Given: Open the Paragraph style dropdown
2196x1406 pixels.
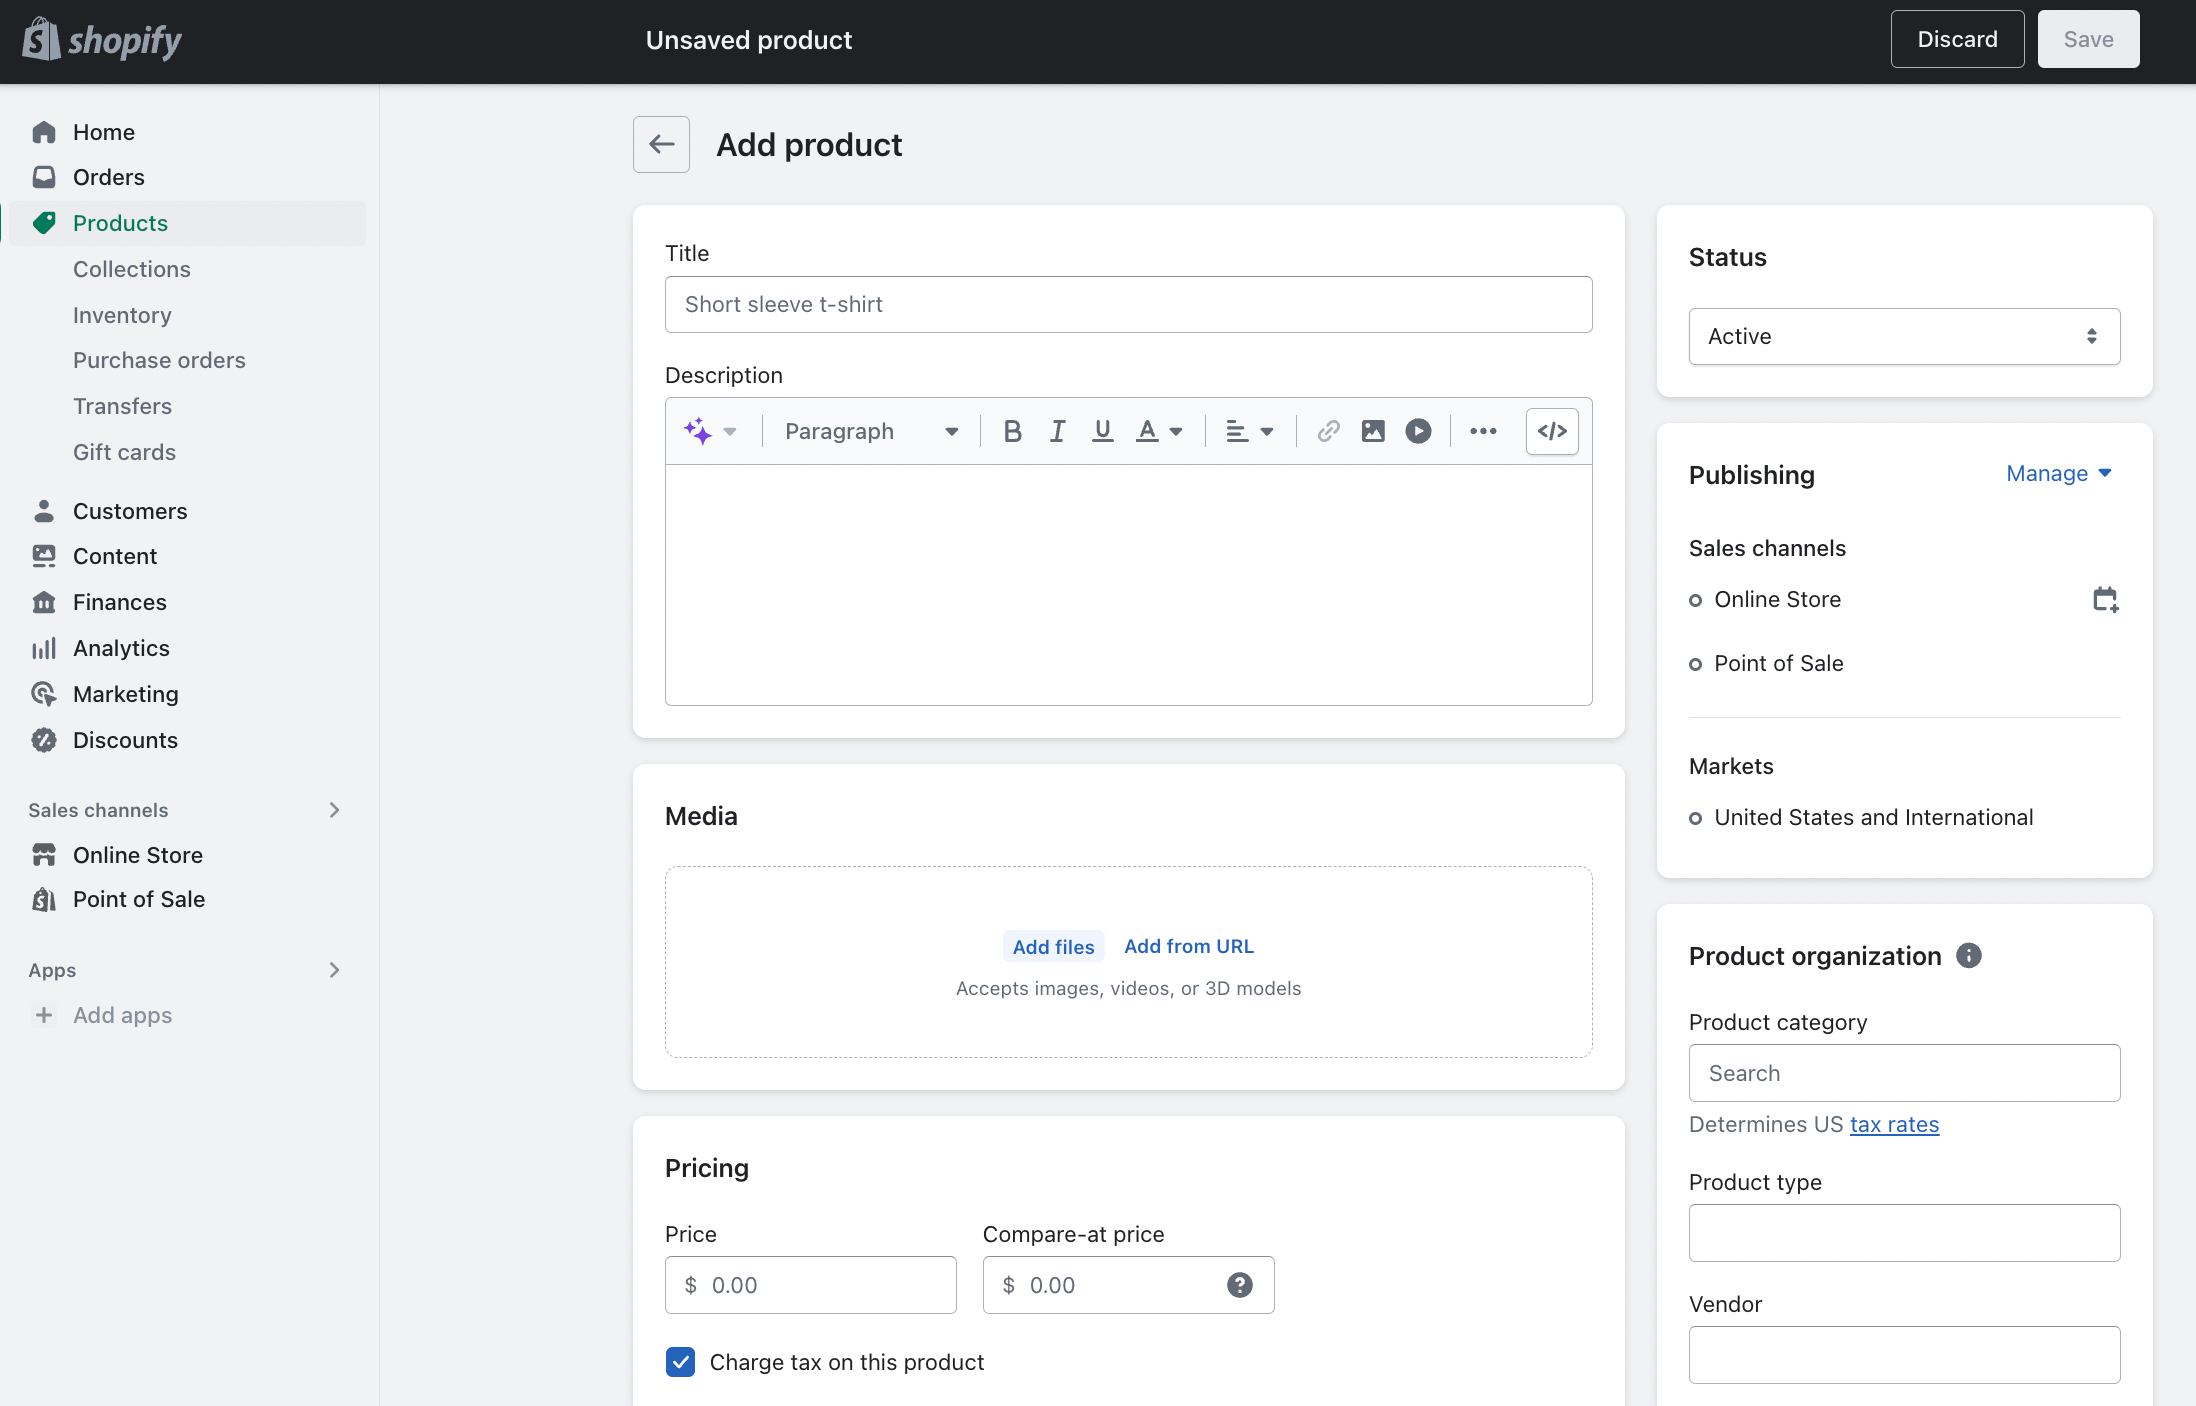Looking at the screenshot, I should tap(871, 431).
